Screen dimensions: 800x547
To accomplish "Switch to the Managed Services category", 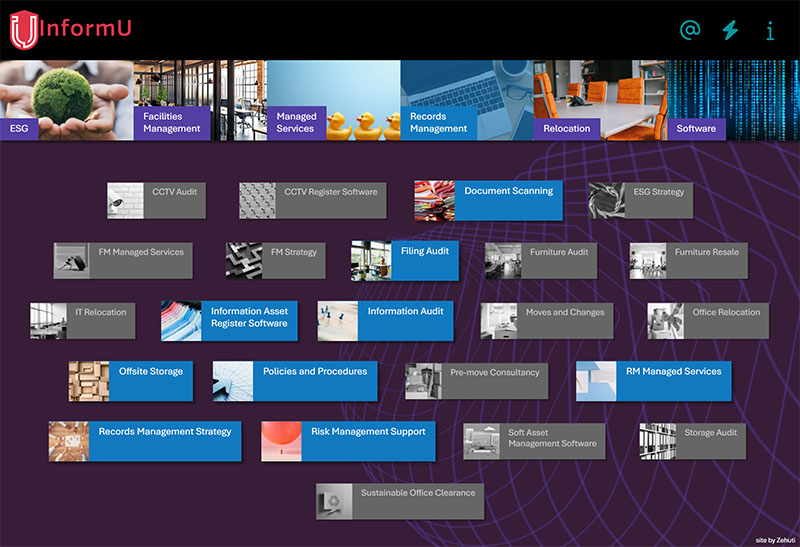I will [x=295, y=122].
